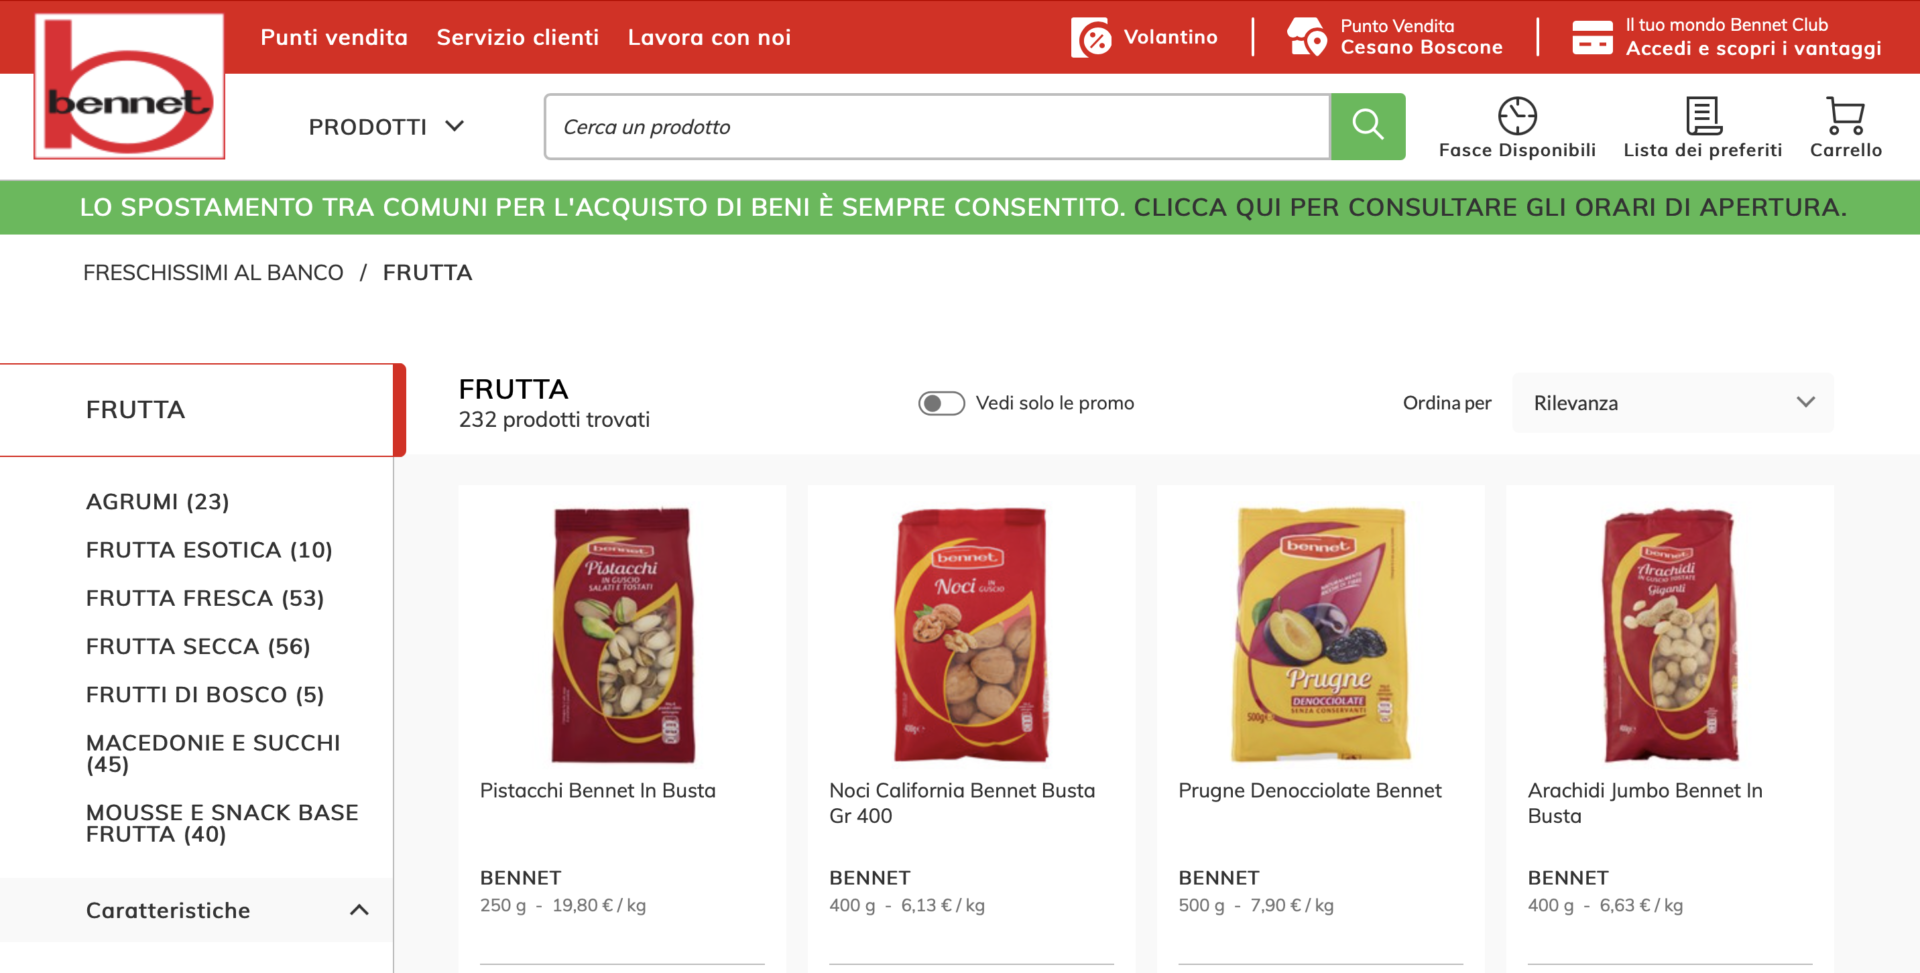This screenshot has height=973, width=1920.
Task: Enable the Vedi solo le promo toggle
Action: [x=941, y=403]
